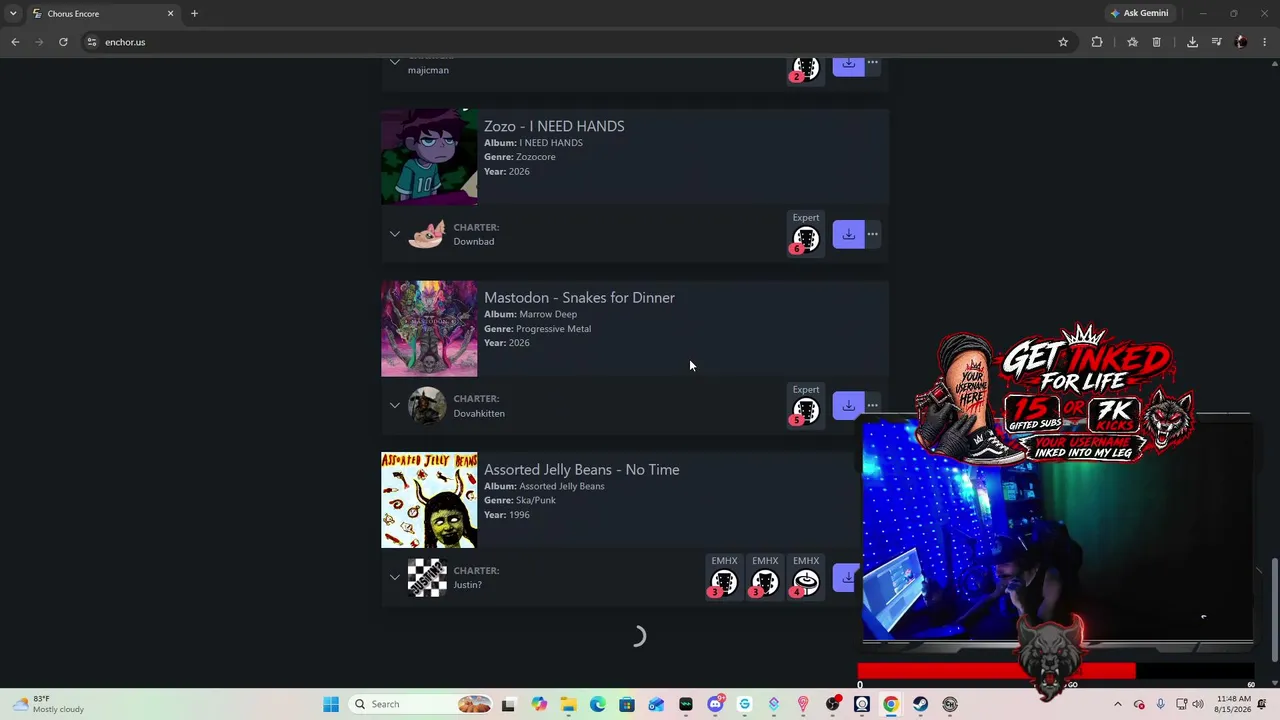The width and height of the screenshot is (1280, 720).
Task: Open the Chrome profile avatar menu
Action: (1241, 42)
